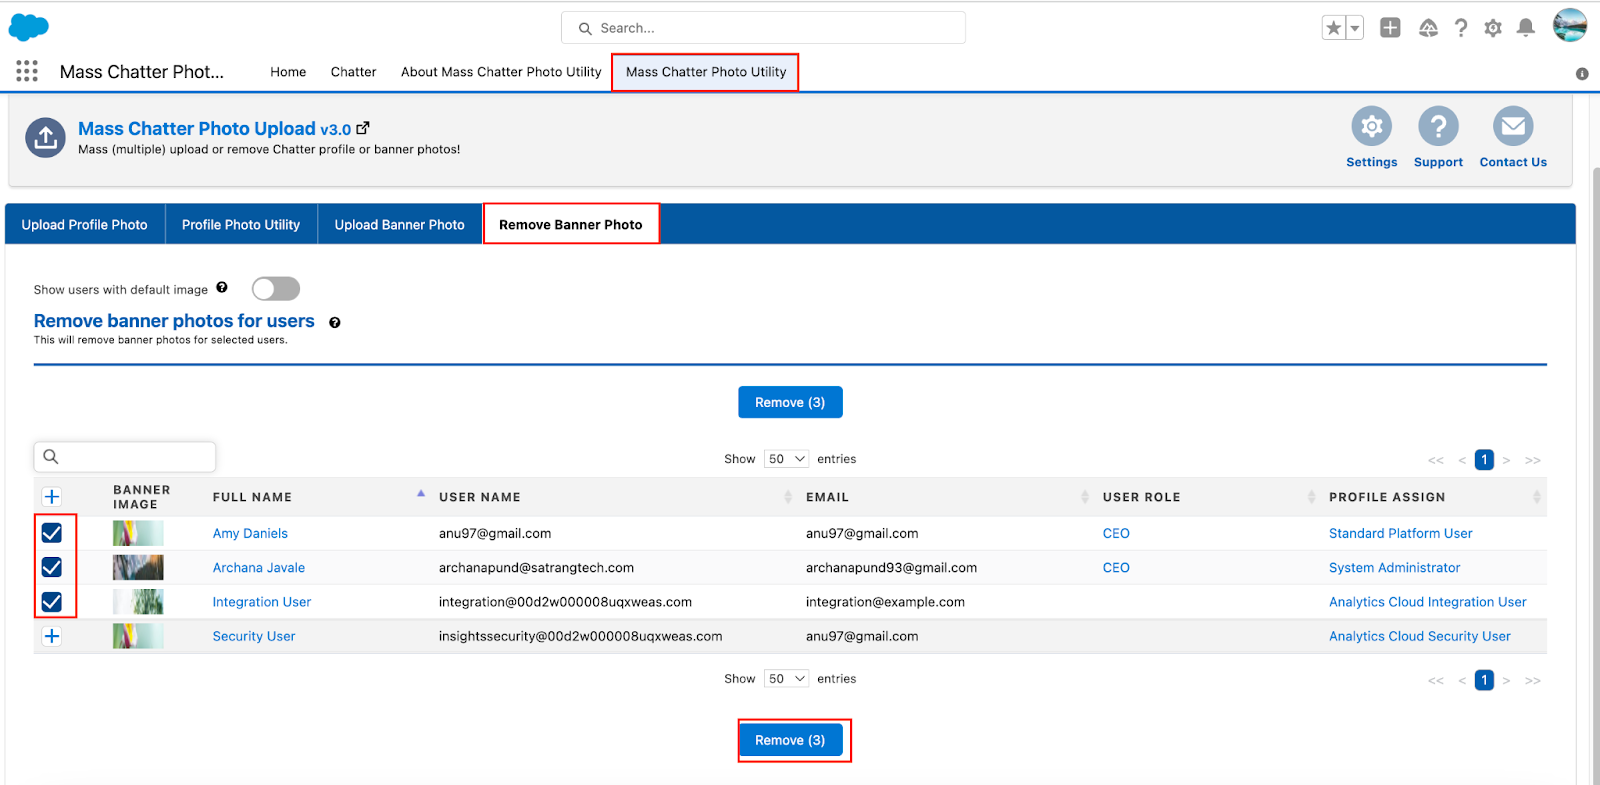Open the global actions plus icon
The image size is (1600, 785).
[x=1390, y=28]
